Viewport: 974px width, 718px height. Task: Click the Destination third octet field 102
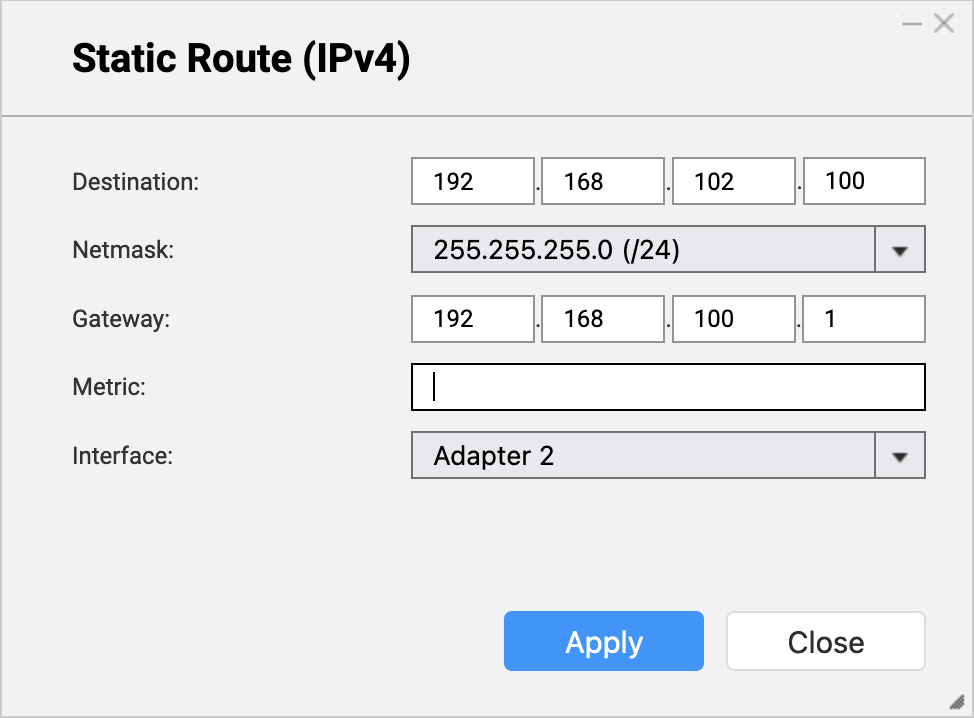[x=734, y=181]
